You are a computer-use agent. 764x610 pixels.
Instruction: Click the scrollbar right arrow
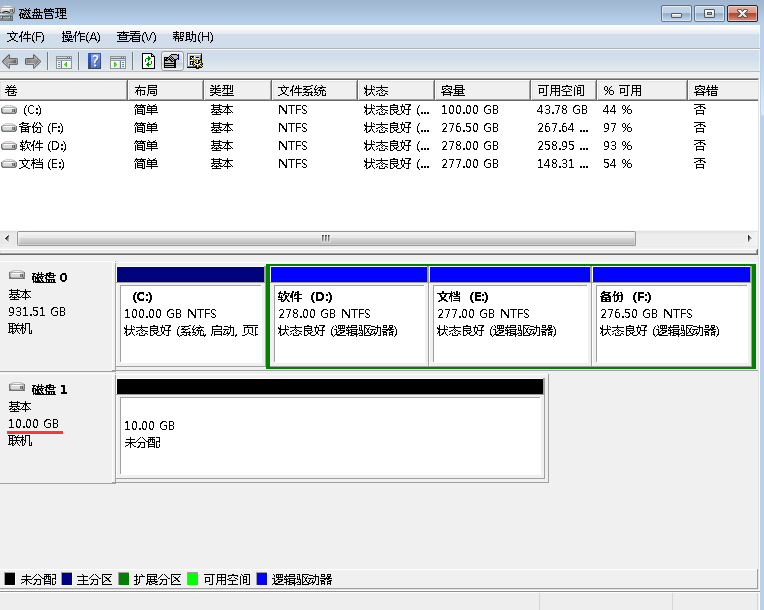pyautogui.click(x=749, y=239)
